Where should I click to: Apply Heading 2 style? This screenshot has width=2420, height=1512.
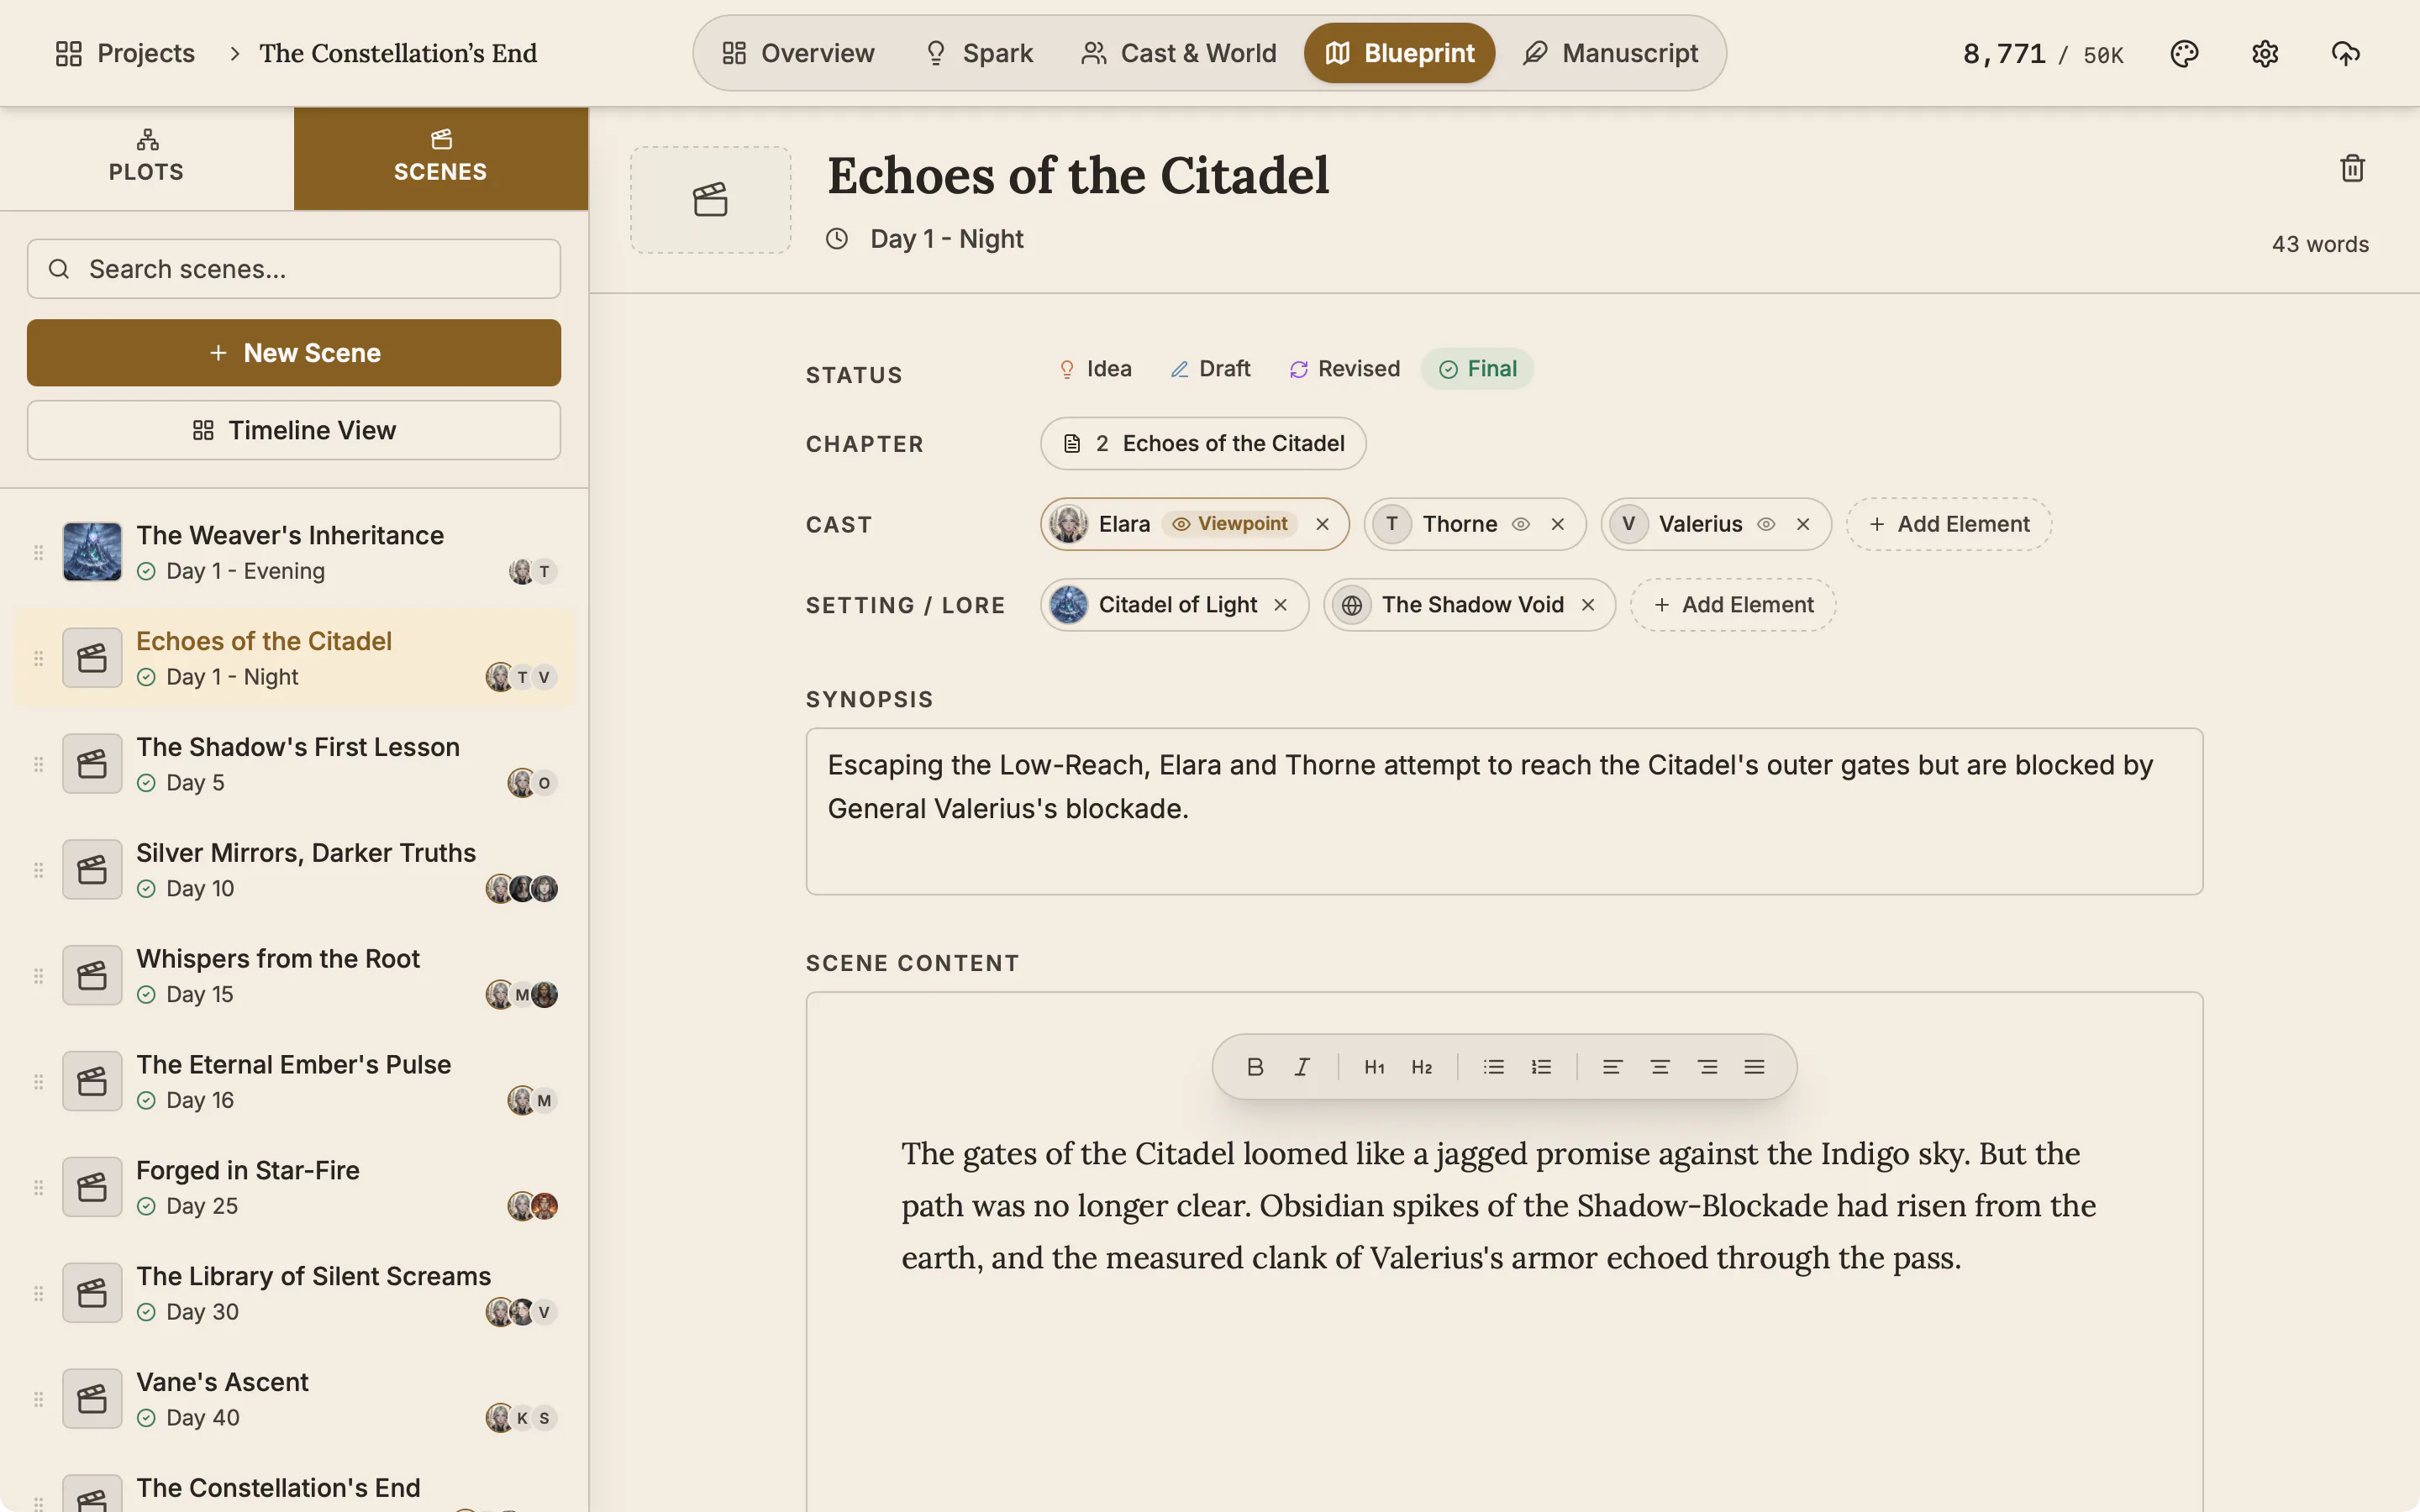coord(1421,1067)
